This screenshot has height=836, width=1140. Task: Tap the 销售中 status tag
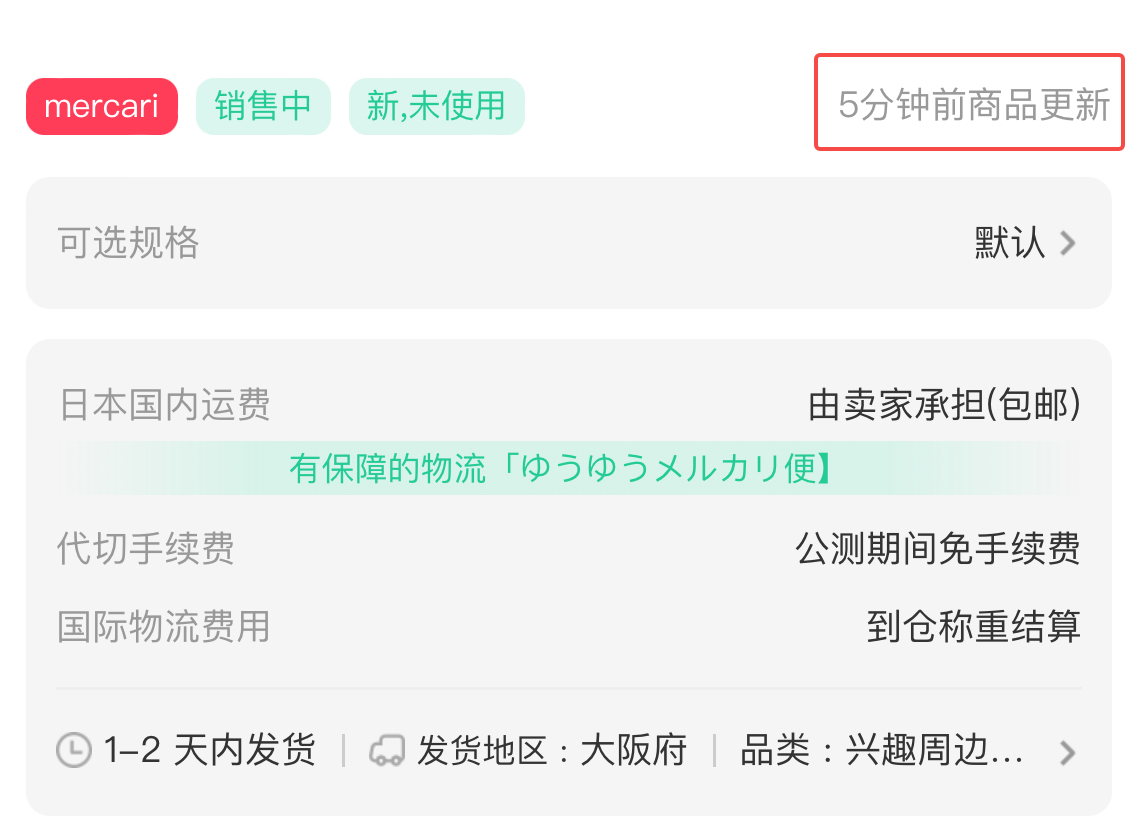(x=263, y=106)
